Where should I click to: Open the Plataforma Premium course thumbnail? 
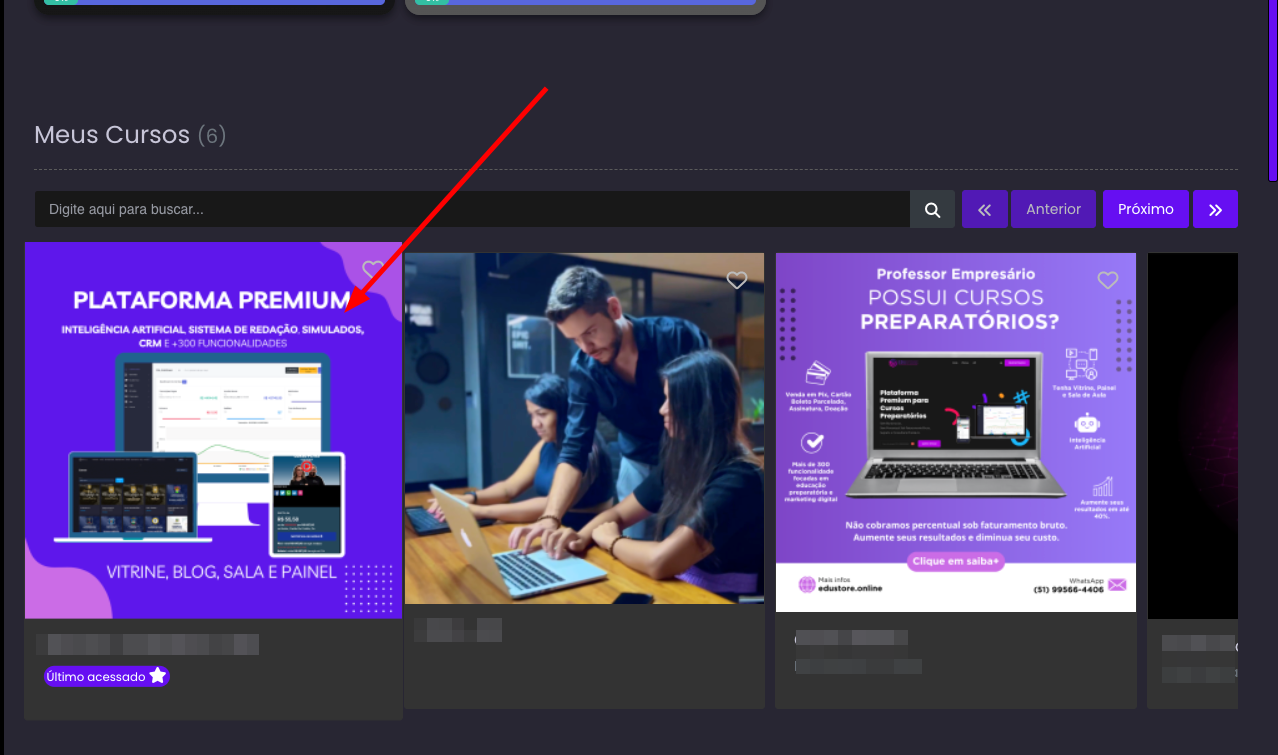213,430
